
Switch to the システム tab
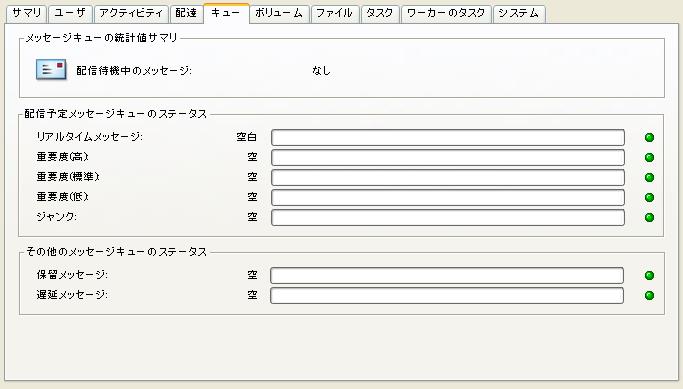[x=519, y=14]
